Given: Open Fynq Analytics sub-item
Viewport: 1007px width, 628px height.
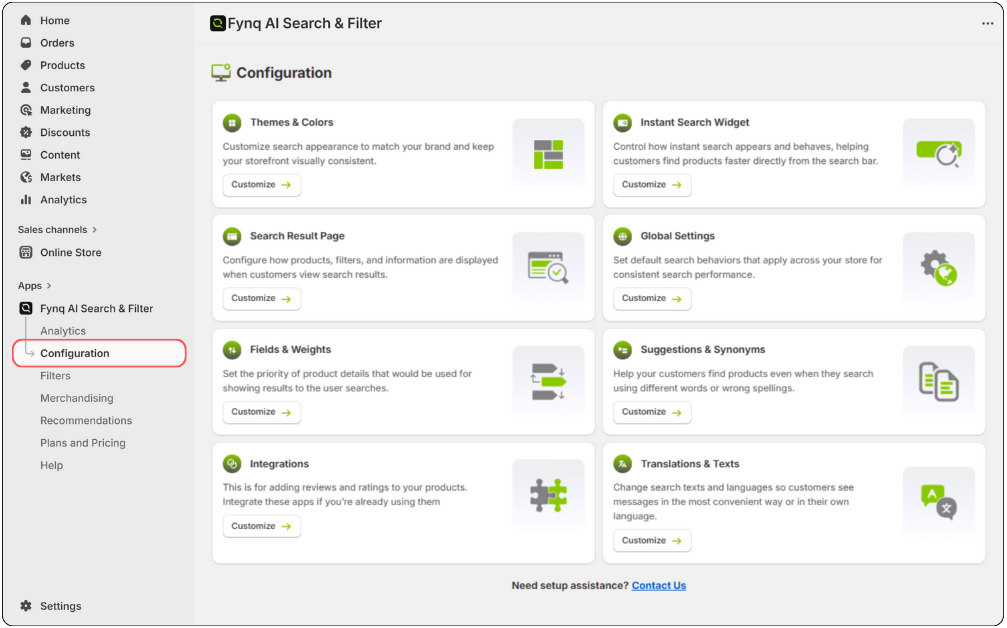Looking at the screenshot, I should pyautogui.click(x=63, y=331).
